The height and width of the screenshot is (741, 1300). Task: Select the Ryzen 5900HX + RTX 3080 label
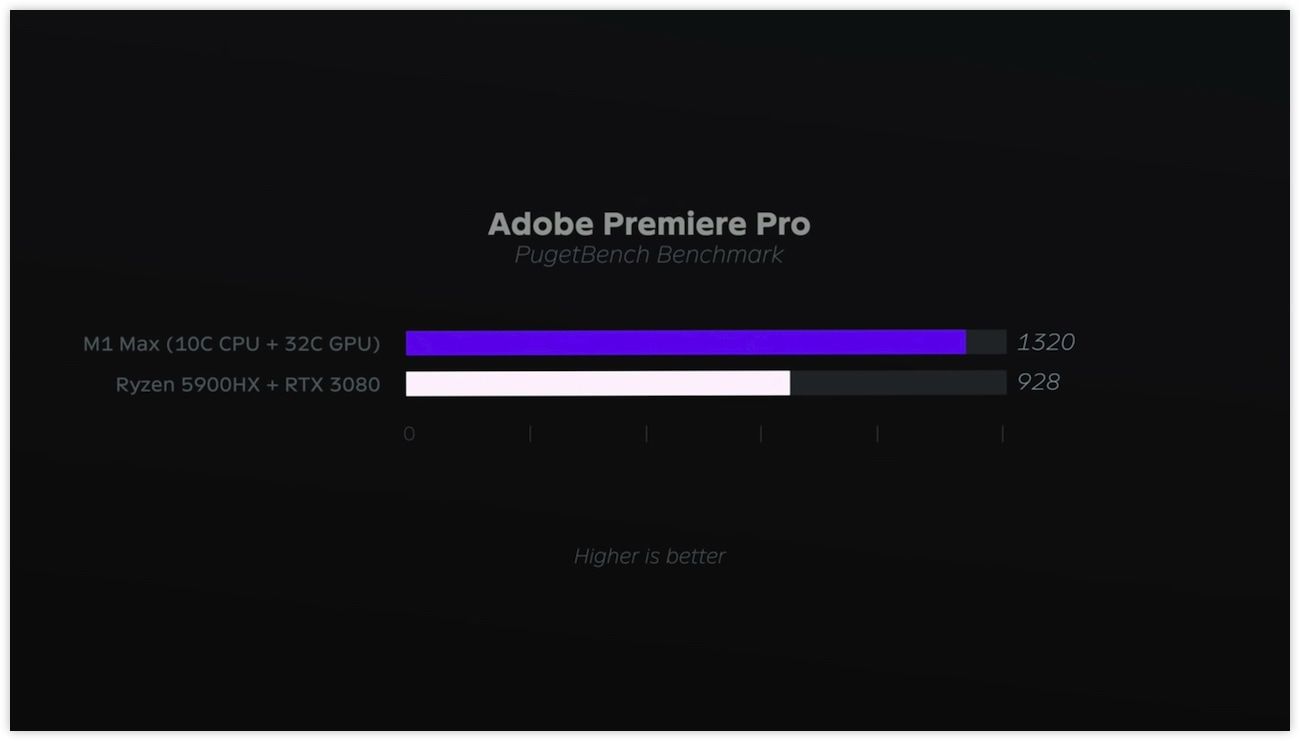[x=248, y=384]
